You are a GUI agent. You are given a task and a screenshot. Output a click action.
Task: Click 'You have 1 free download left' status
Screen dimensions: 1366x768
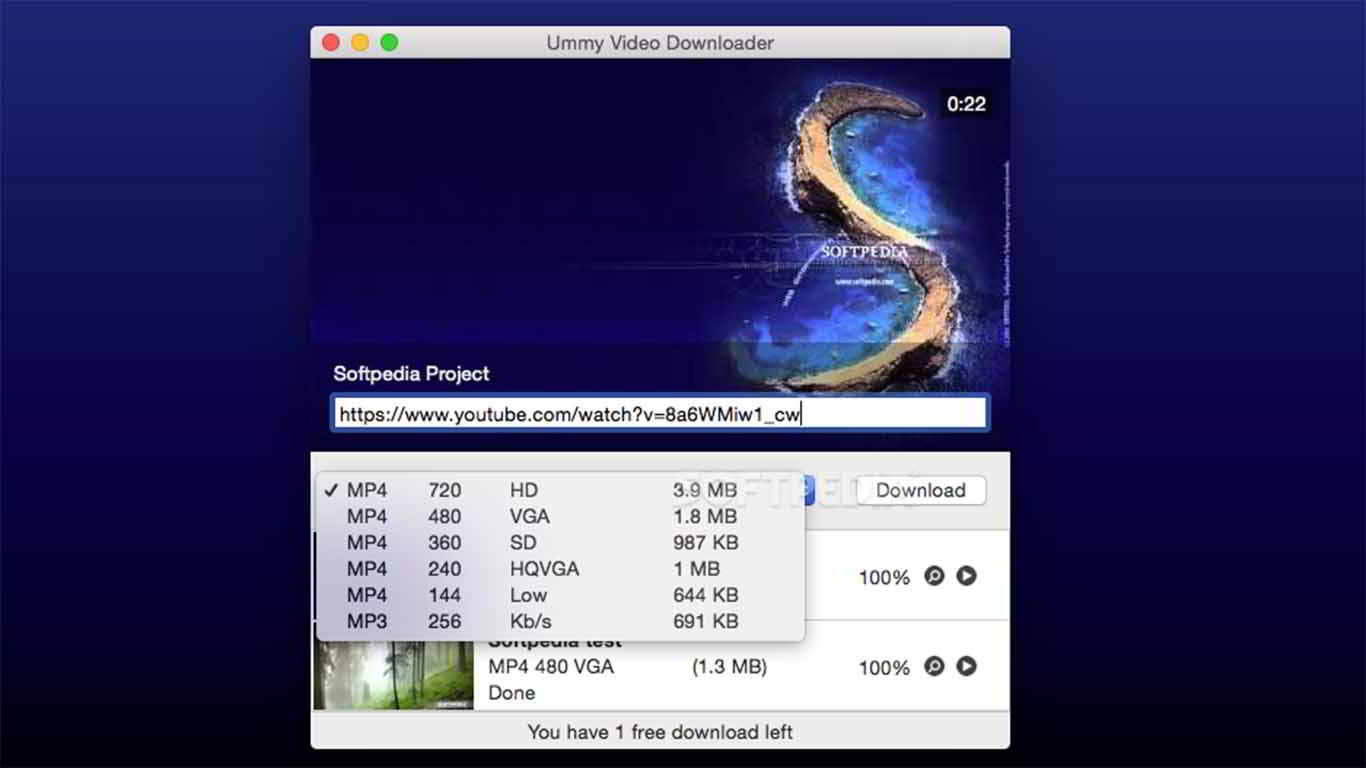point(660,732)
